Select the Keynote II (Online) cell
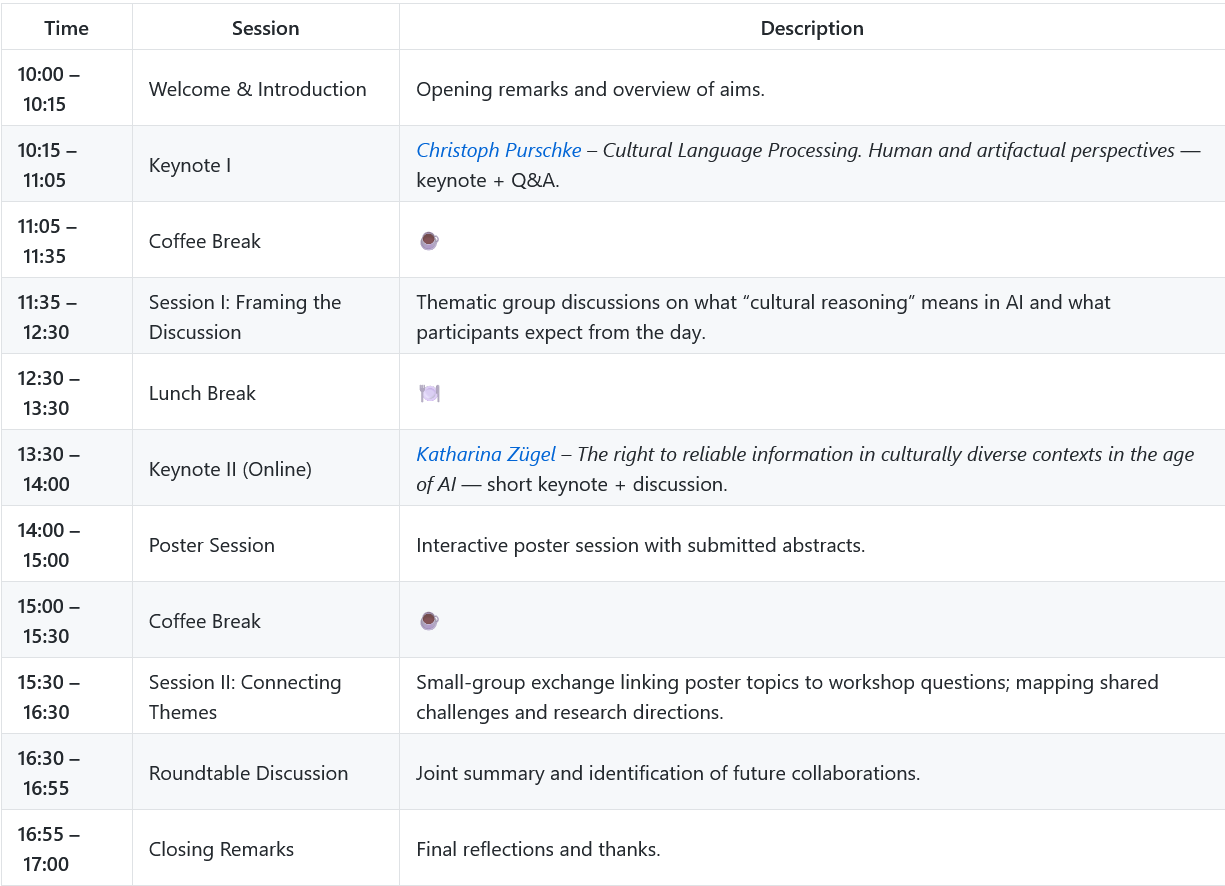Image resolution: width=1225 pixels, height=886 pixels. click(230, 469)
